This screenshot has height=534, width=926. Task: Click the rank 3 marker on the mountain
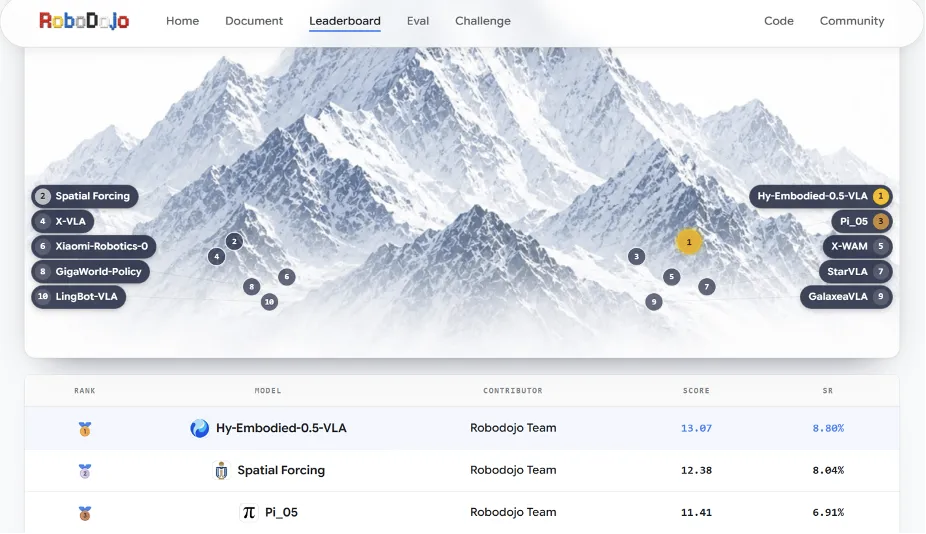coord(636,256)
